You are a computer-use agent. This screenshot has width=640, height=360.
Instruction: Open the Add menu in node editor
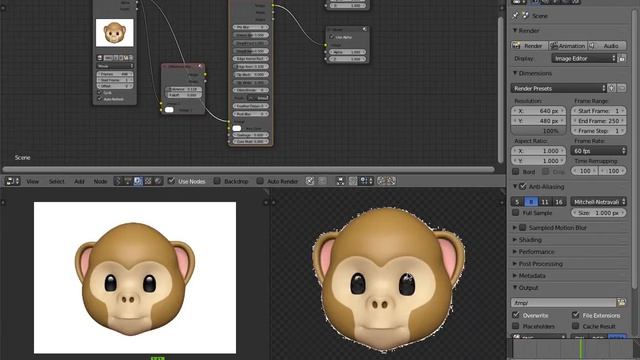[x=79, y=181]
